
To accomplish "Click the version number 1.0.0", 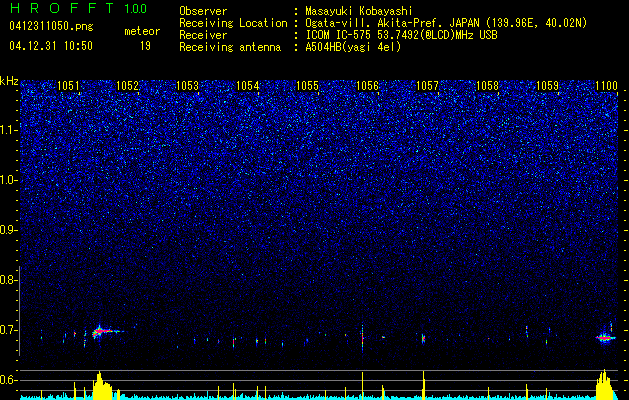I will pyautogui.click(x=136, y=8).
